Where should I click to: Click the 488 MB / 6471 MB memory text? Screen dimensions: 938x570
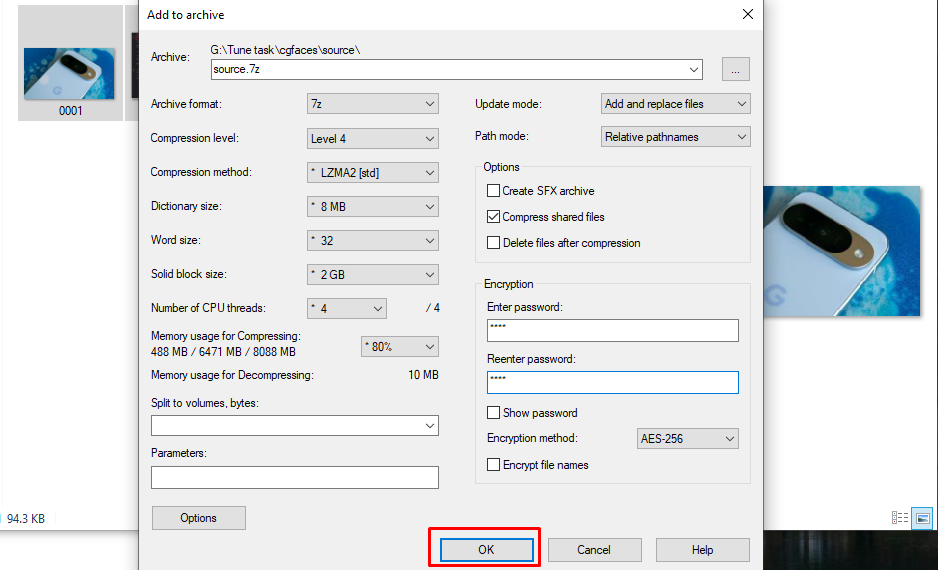pyautogui.click(x=223, y=352)
